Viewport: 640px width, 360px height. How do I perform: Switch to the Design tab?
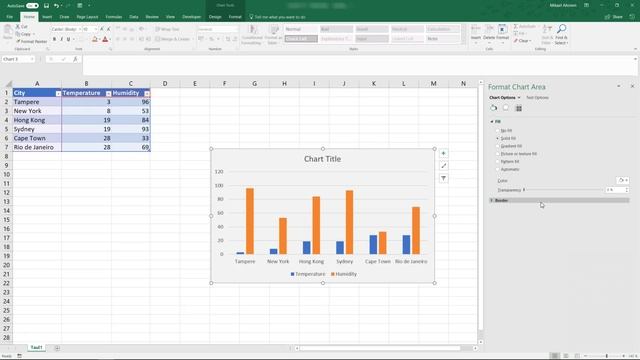tap(215, 17)
